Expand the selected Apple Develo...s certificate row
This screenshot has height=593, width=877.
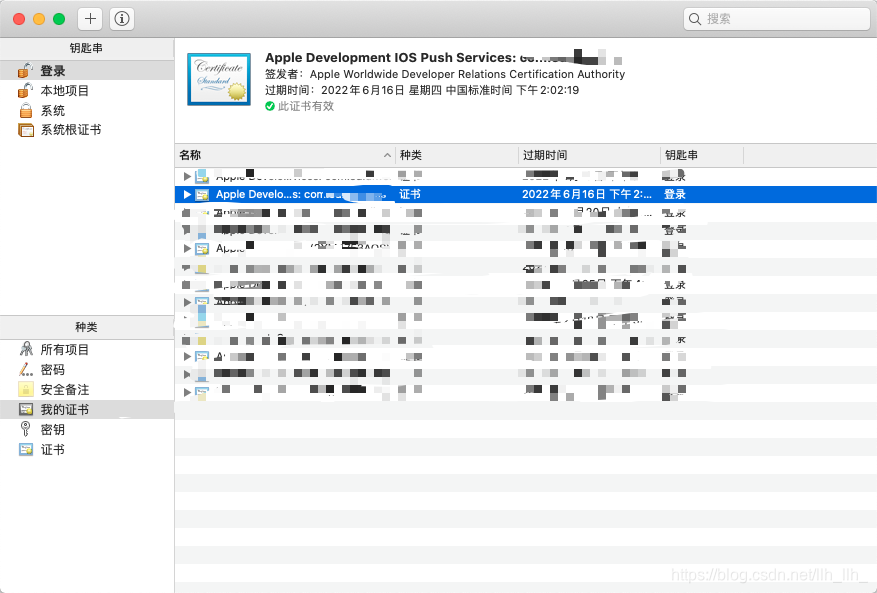tap(187, 195)
